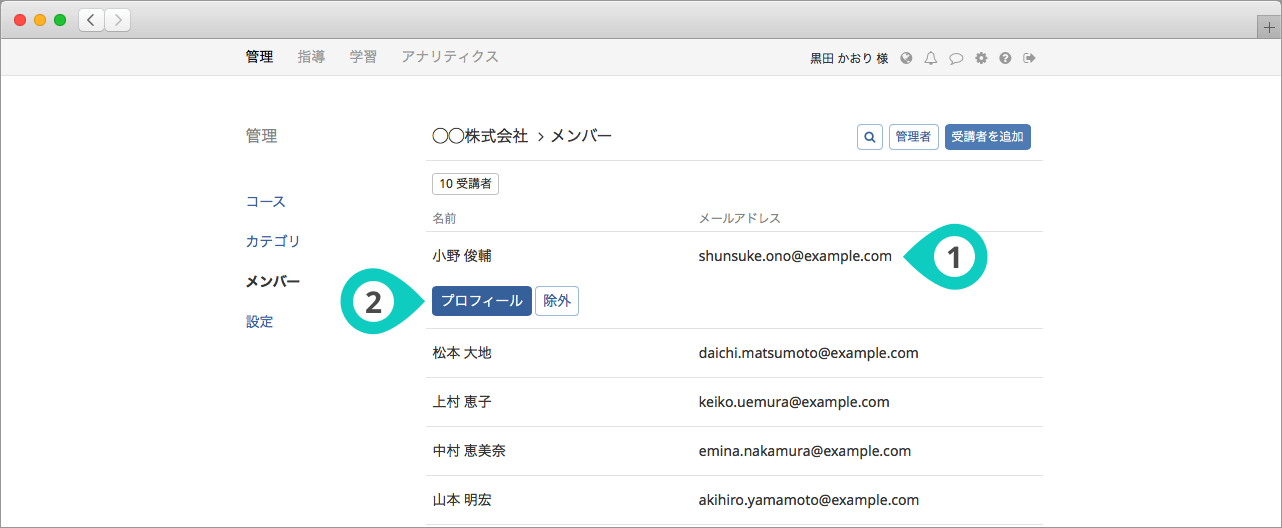Screen dimensions: 1282x528
Task: Open the 学習 tab
Action: (x=363, y=57)
